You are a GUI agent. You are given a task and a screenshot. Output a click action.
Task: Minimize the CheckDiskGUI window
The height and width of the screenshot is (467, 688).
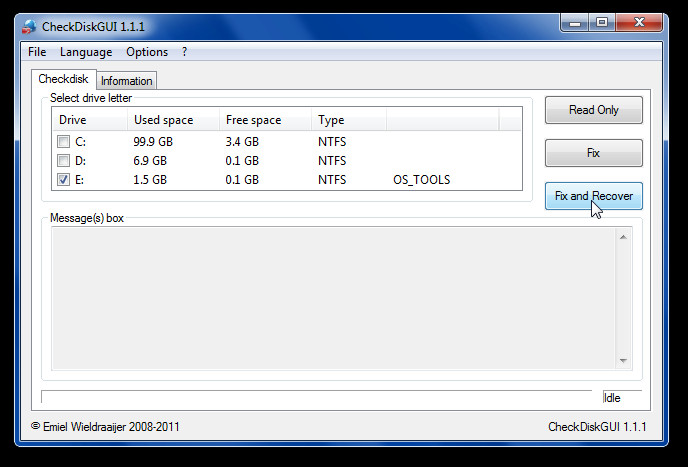[575, 23]
